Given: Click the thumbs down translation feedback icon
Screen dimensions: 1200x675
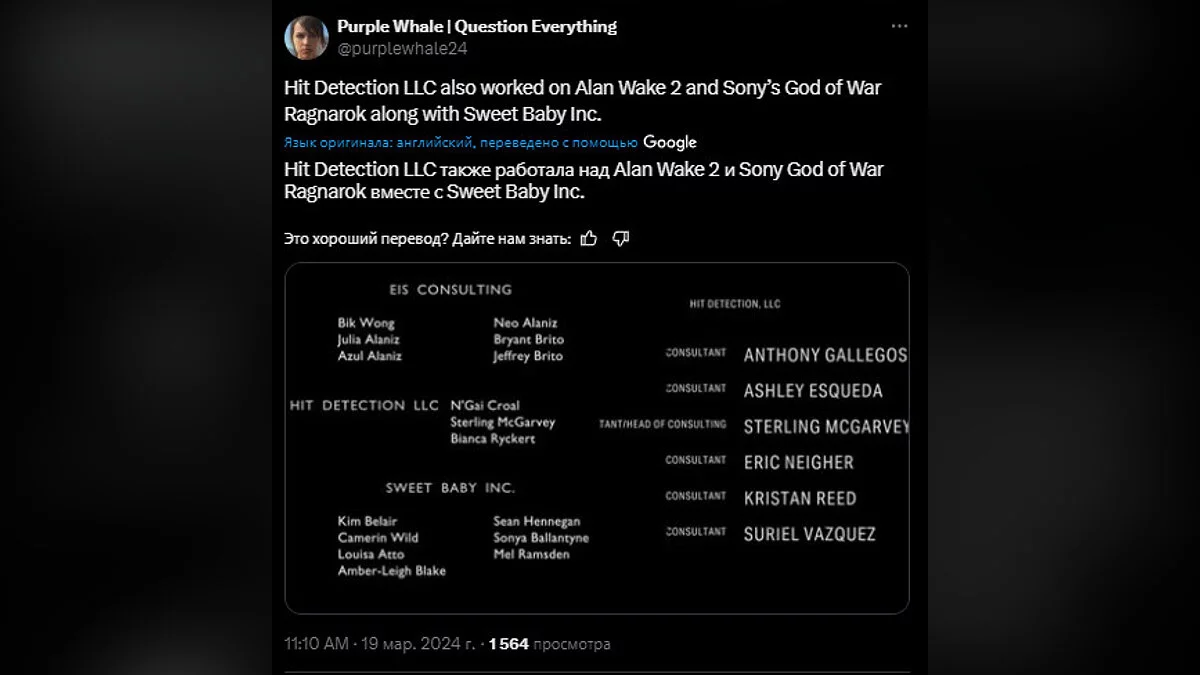Looking at the screenshot, I should [620, 238].
